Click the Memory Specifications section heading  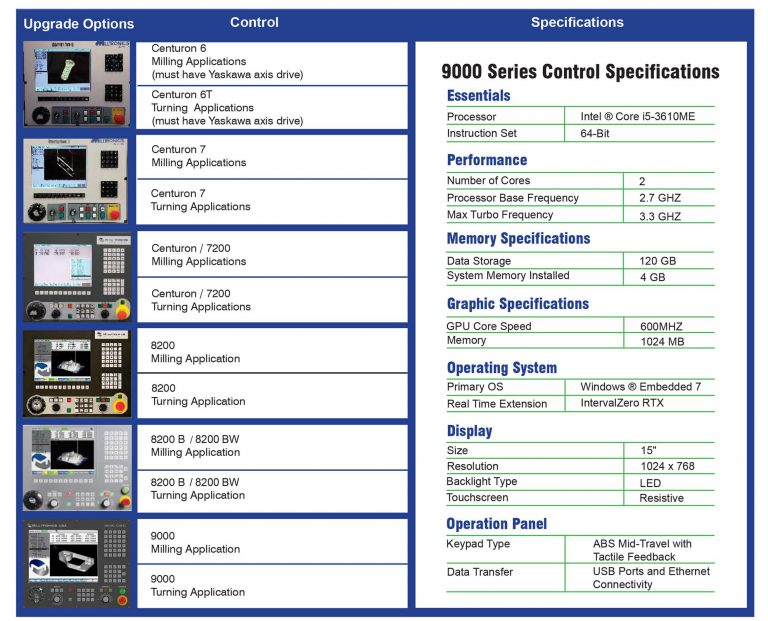(x=518, y=239)
